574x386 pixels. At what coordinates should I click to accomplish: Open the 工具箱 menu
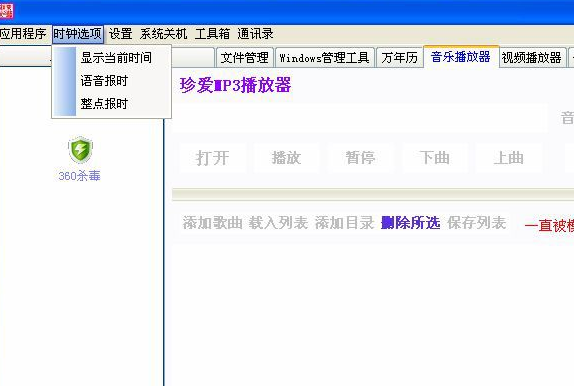click(212, 34)
